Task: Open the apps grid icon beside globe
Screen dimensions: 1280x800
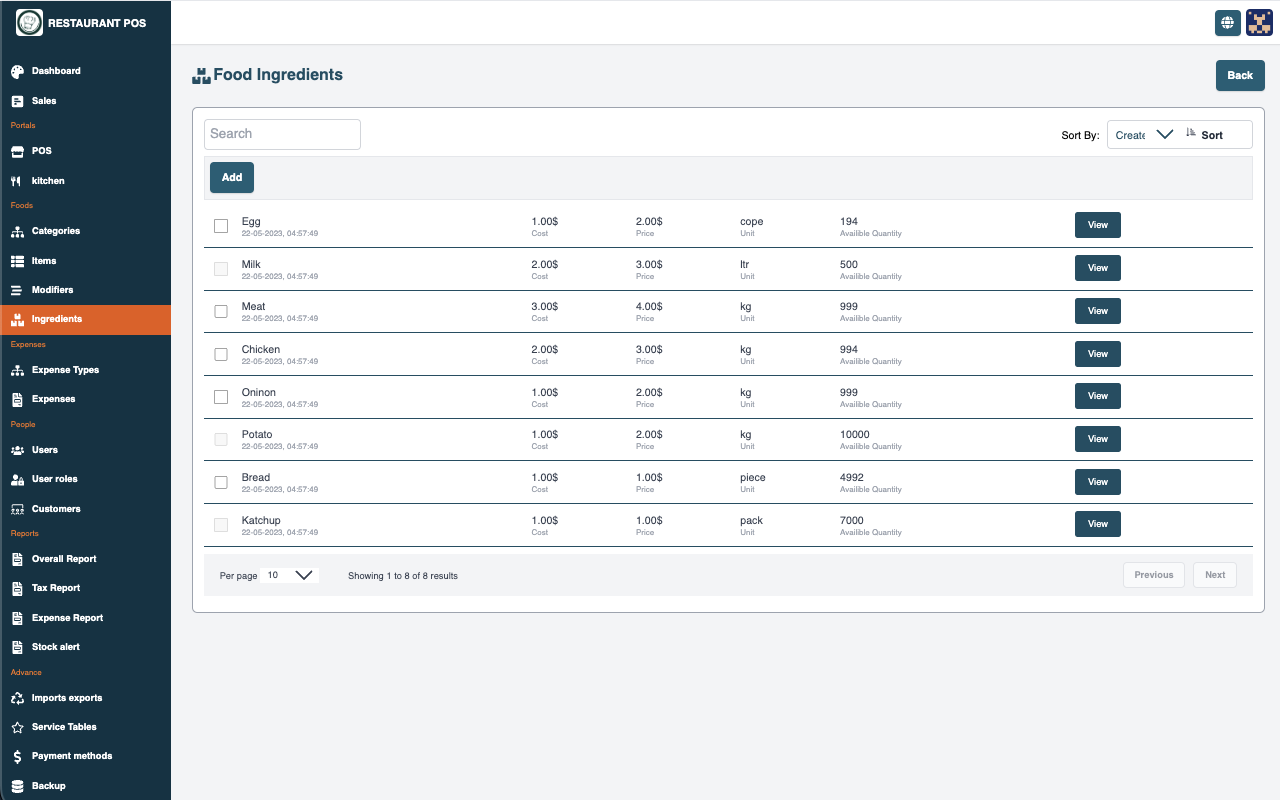Action: pos(1259,22)
